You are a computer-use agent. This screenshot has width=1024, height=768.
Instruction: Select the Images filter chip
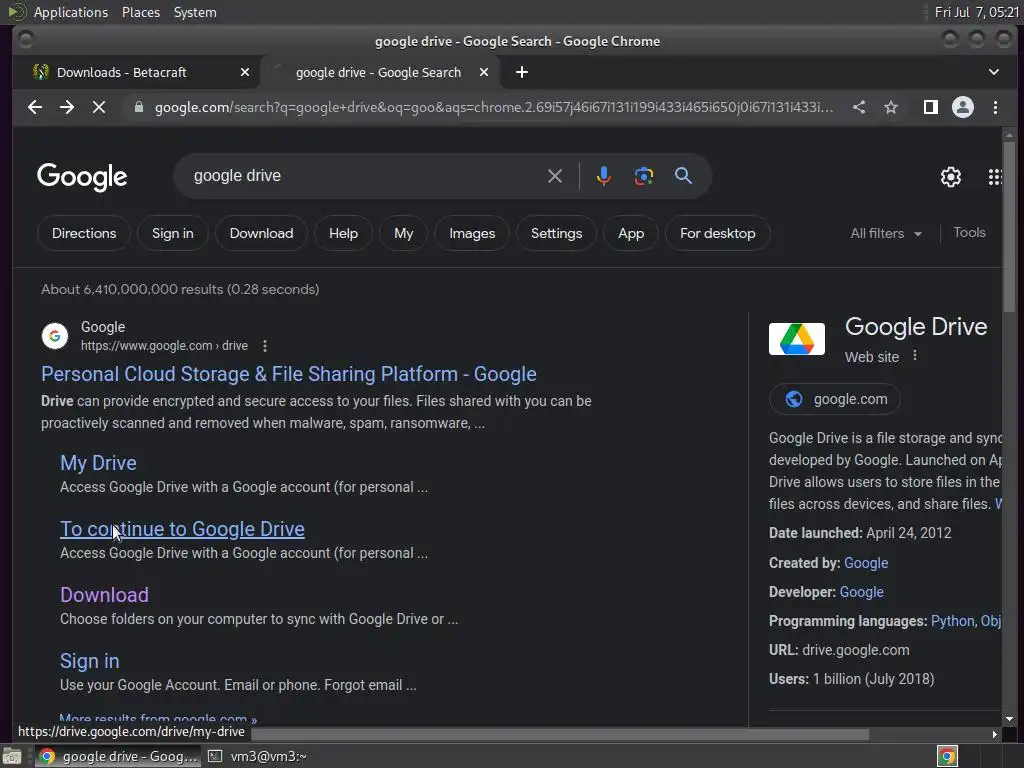472,233
